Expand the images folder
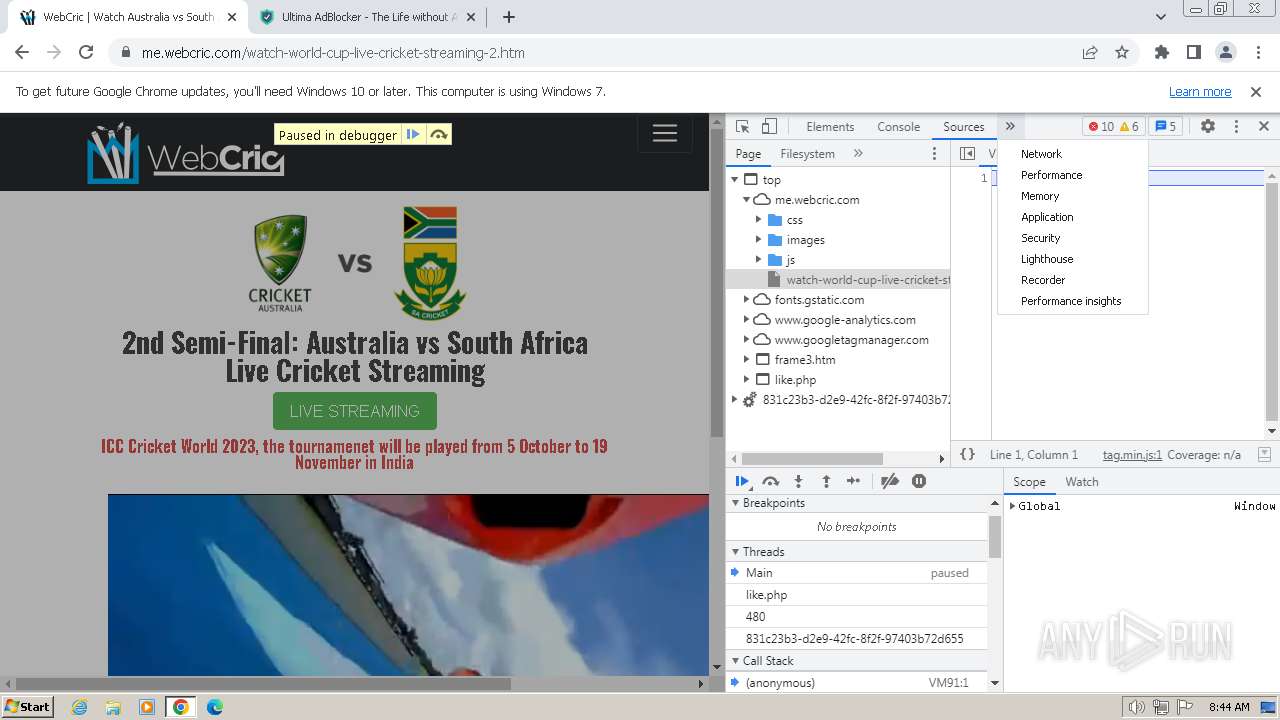Image resolution: width=1280 pixels, height=720 pixels. (759, 240)
